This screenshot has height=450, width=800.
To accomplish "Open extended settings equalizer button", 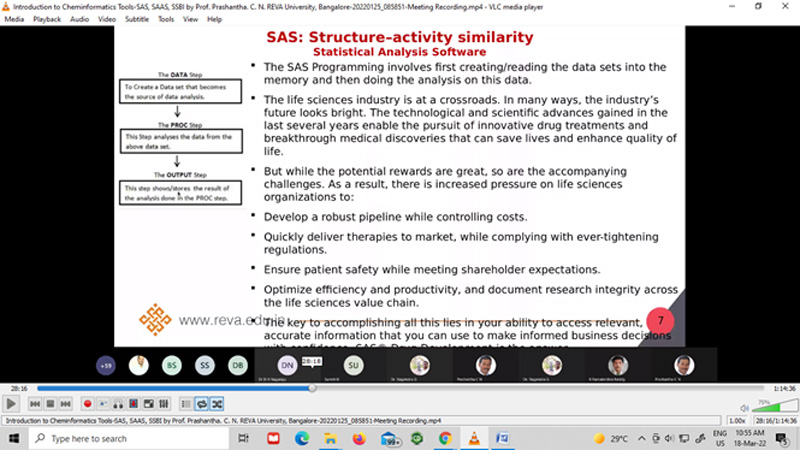I will pyautogui.click(x=164, y=404).
